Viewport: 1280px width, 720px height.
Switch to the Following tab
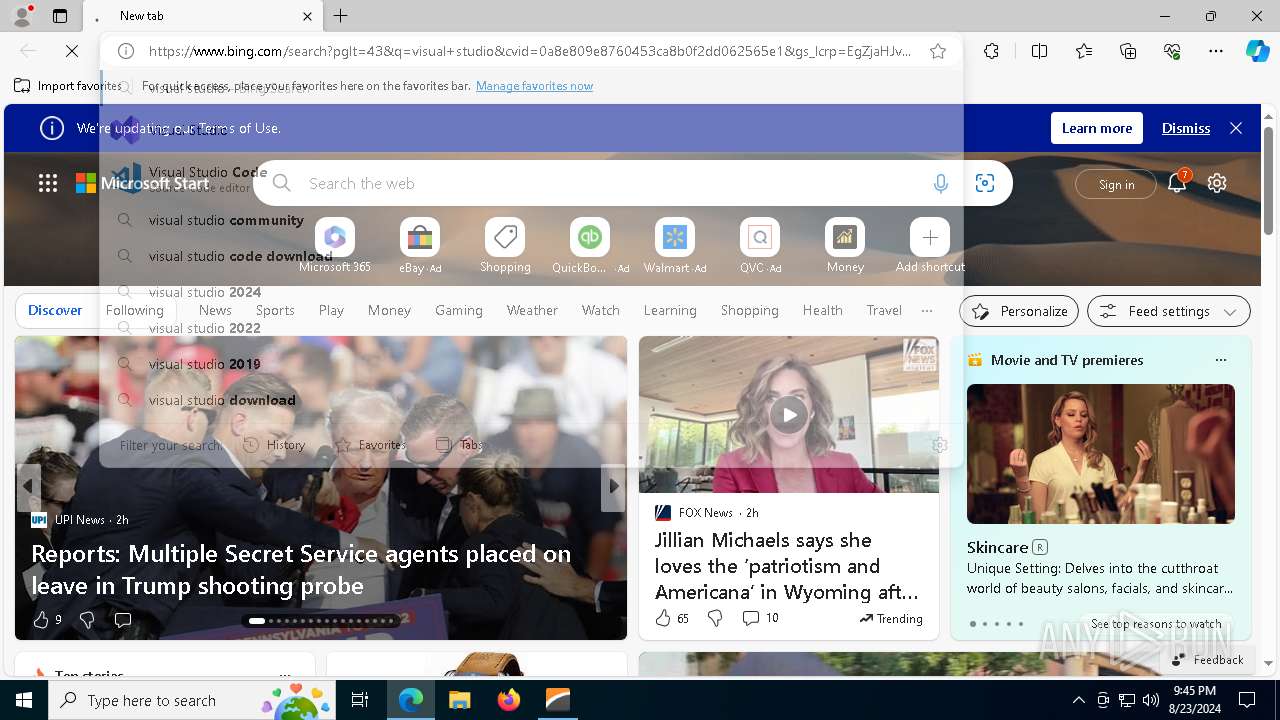point(135,310)
